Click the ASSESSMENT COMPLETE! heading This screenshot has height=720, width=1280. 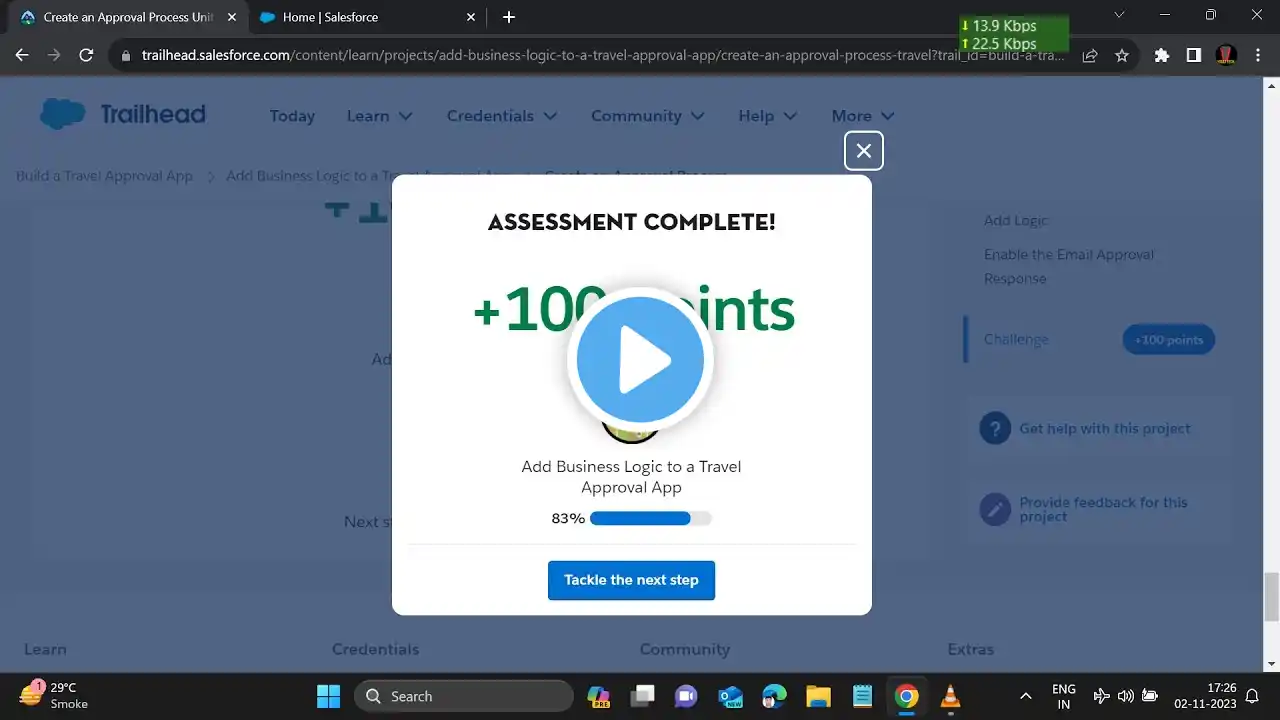(x=632, y=222)
